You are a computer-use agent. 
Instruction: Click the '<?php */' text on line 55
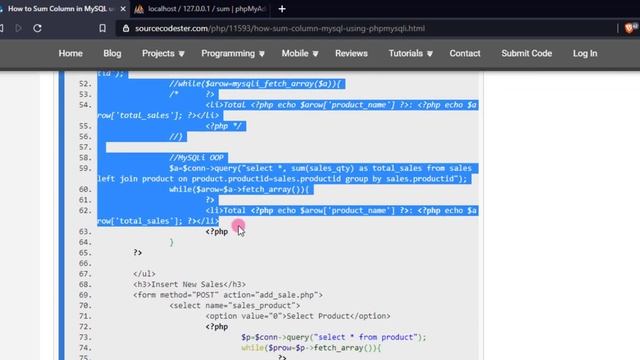(224, 126)
